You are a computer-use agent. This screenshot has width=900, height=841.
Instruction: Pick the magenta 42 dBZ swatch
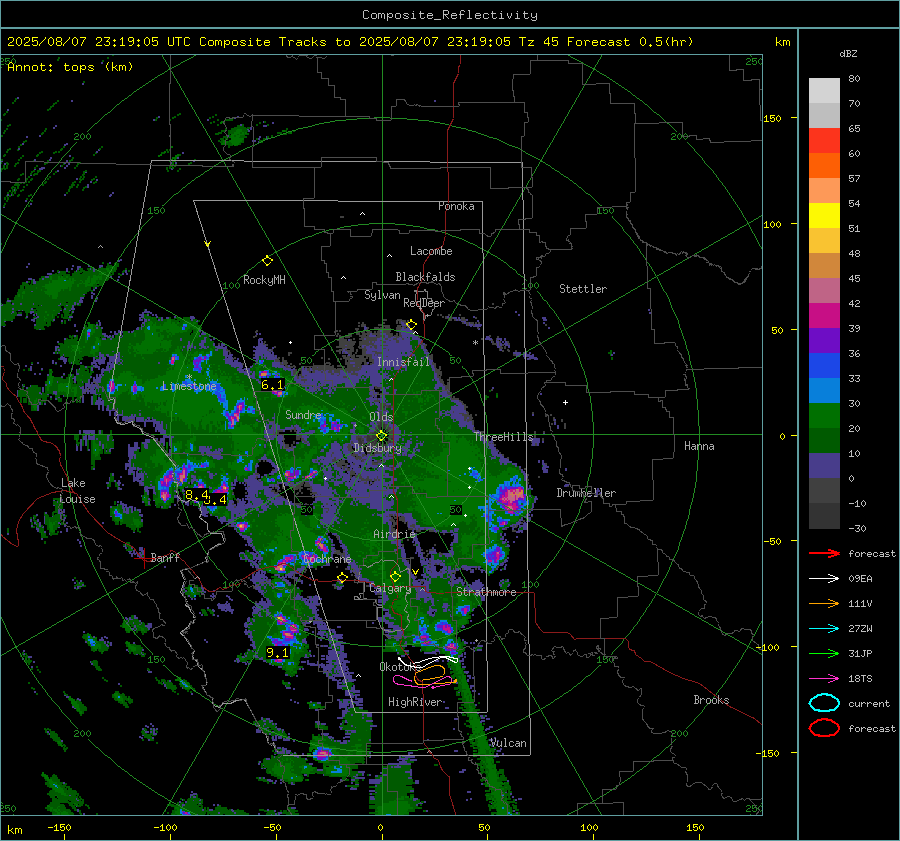pyautogui.click(x=824, y=315)
